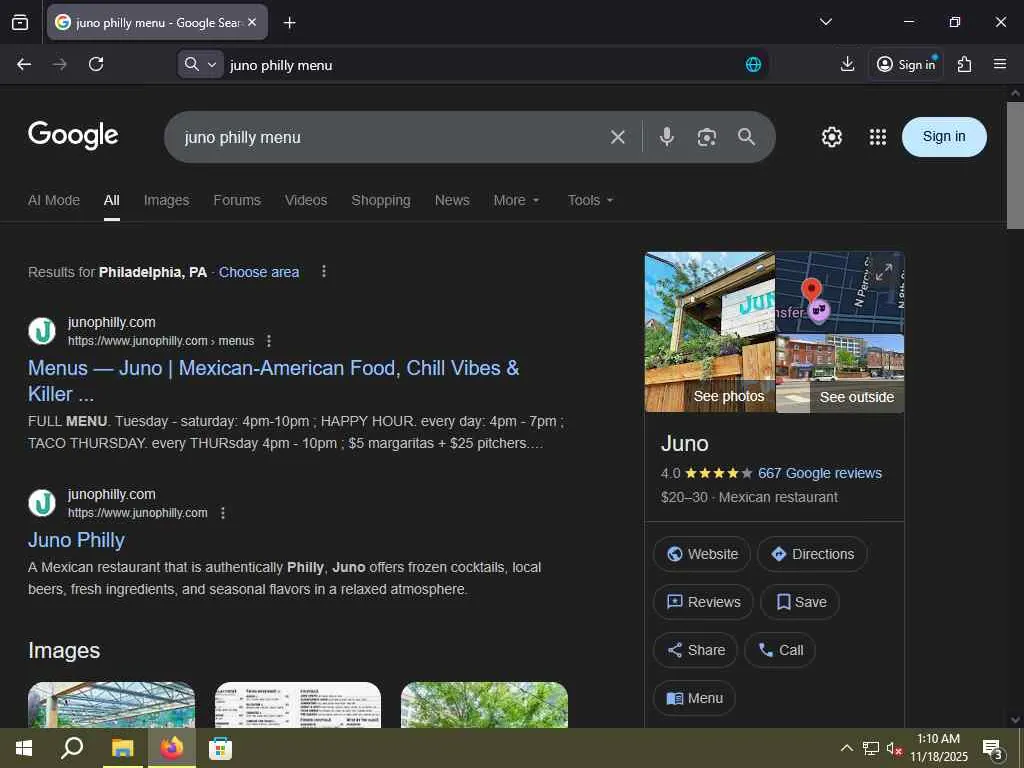Open Microsoft Store from taskbar
Image resolution: width=1024 pixels, height=768 pixels.
coord(220,748)
